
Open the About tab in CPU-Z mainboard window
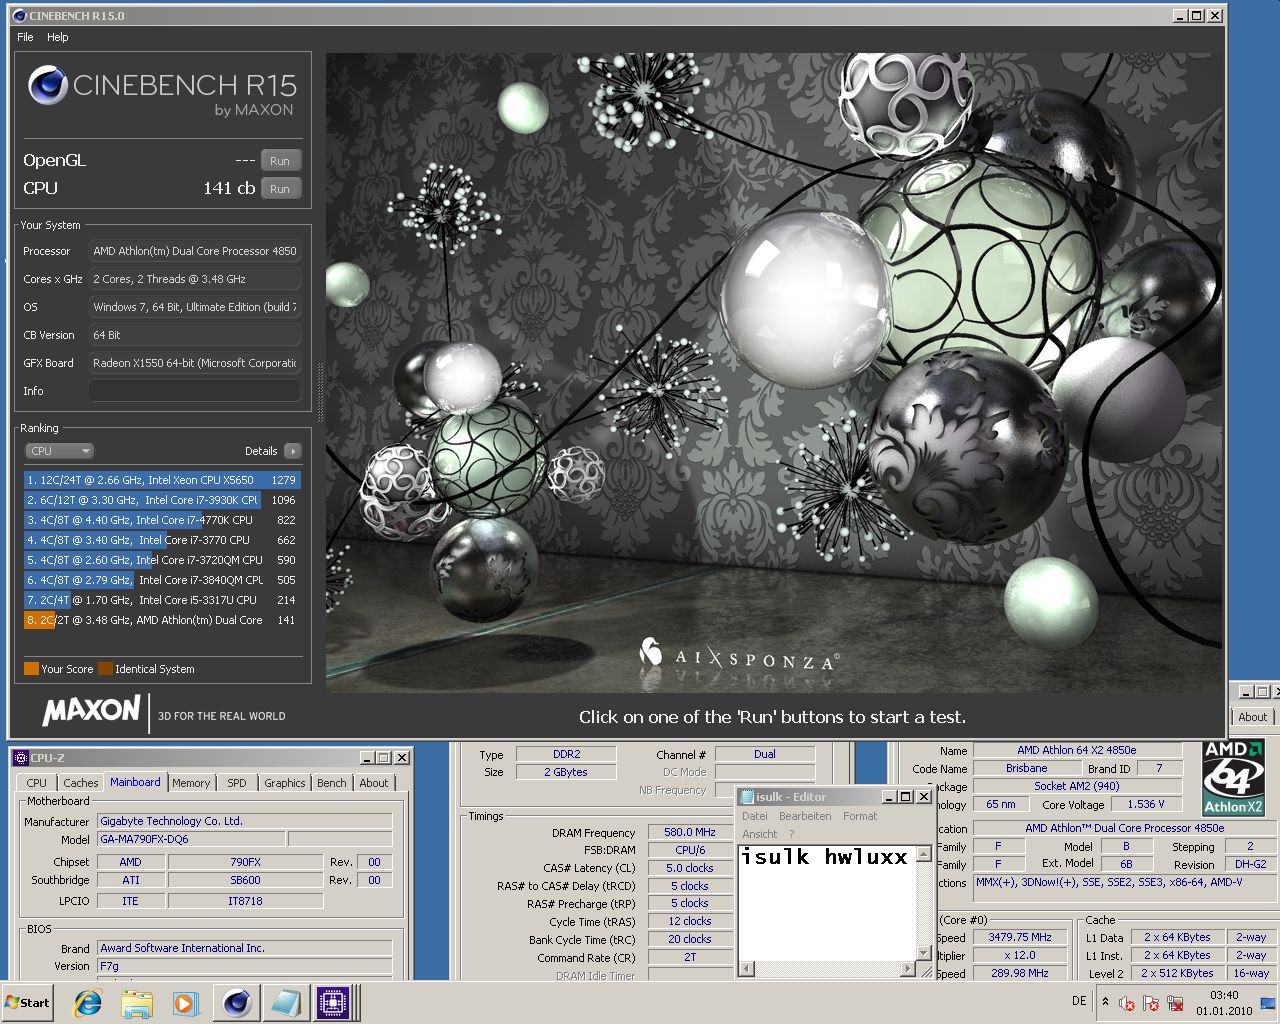pyautogui.click(x=374, y=783)
